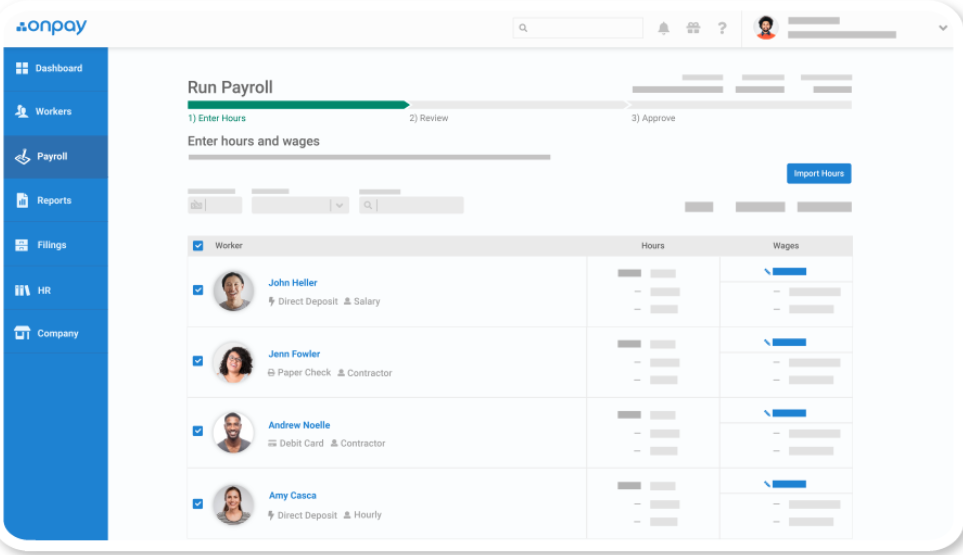963x555 pixels.
Task: Click the HR books icon
Action: point(22,290)
